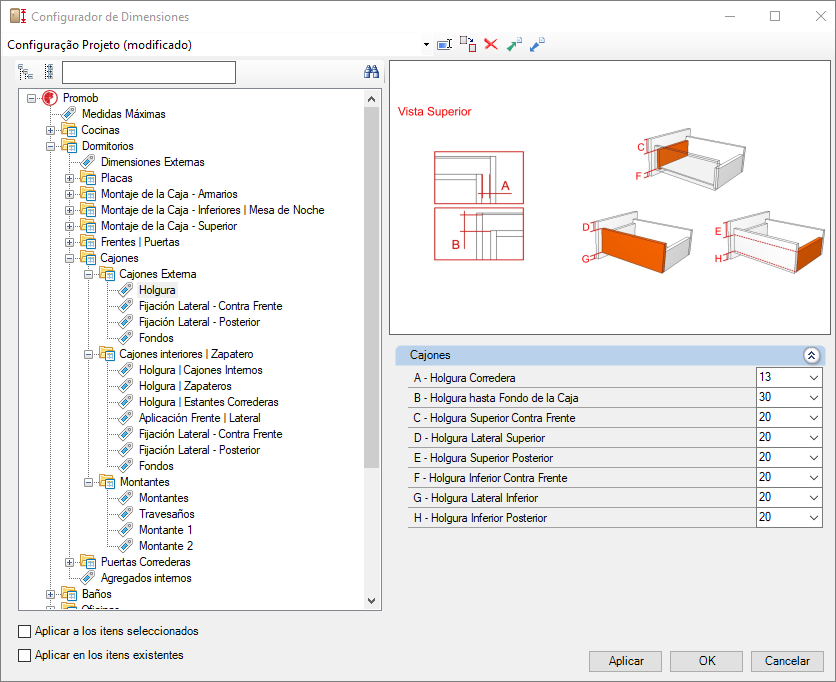
Task: Click the Travesaños tag icon
Action: point(126,514)
